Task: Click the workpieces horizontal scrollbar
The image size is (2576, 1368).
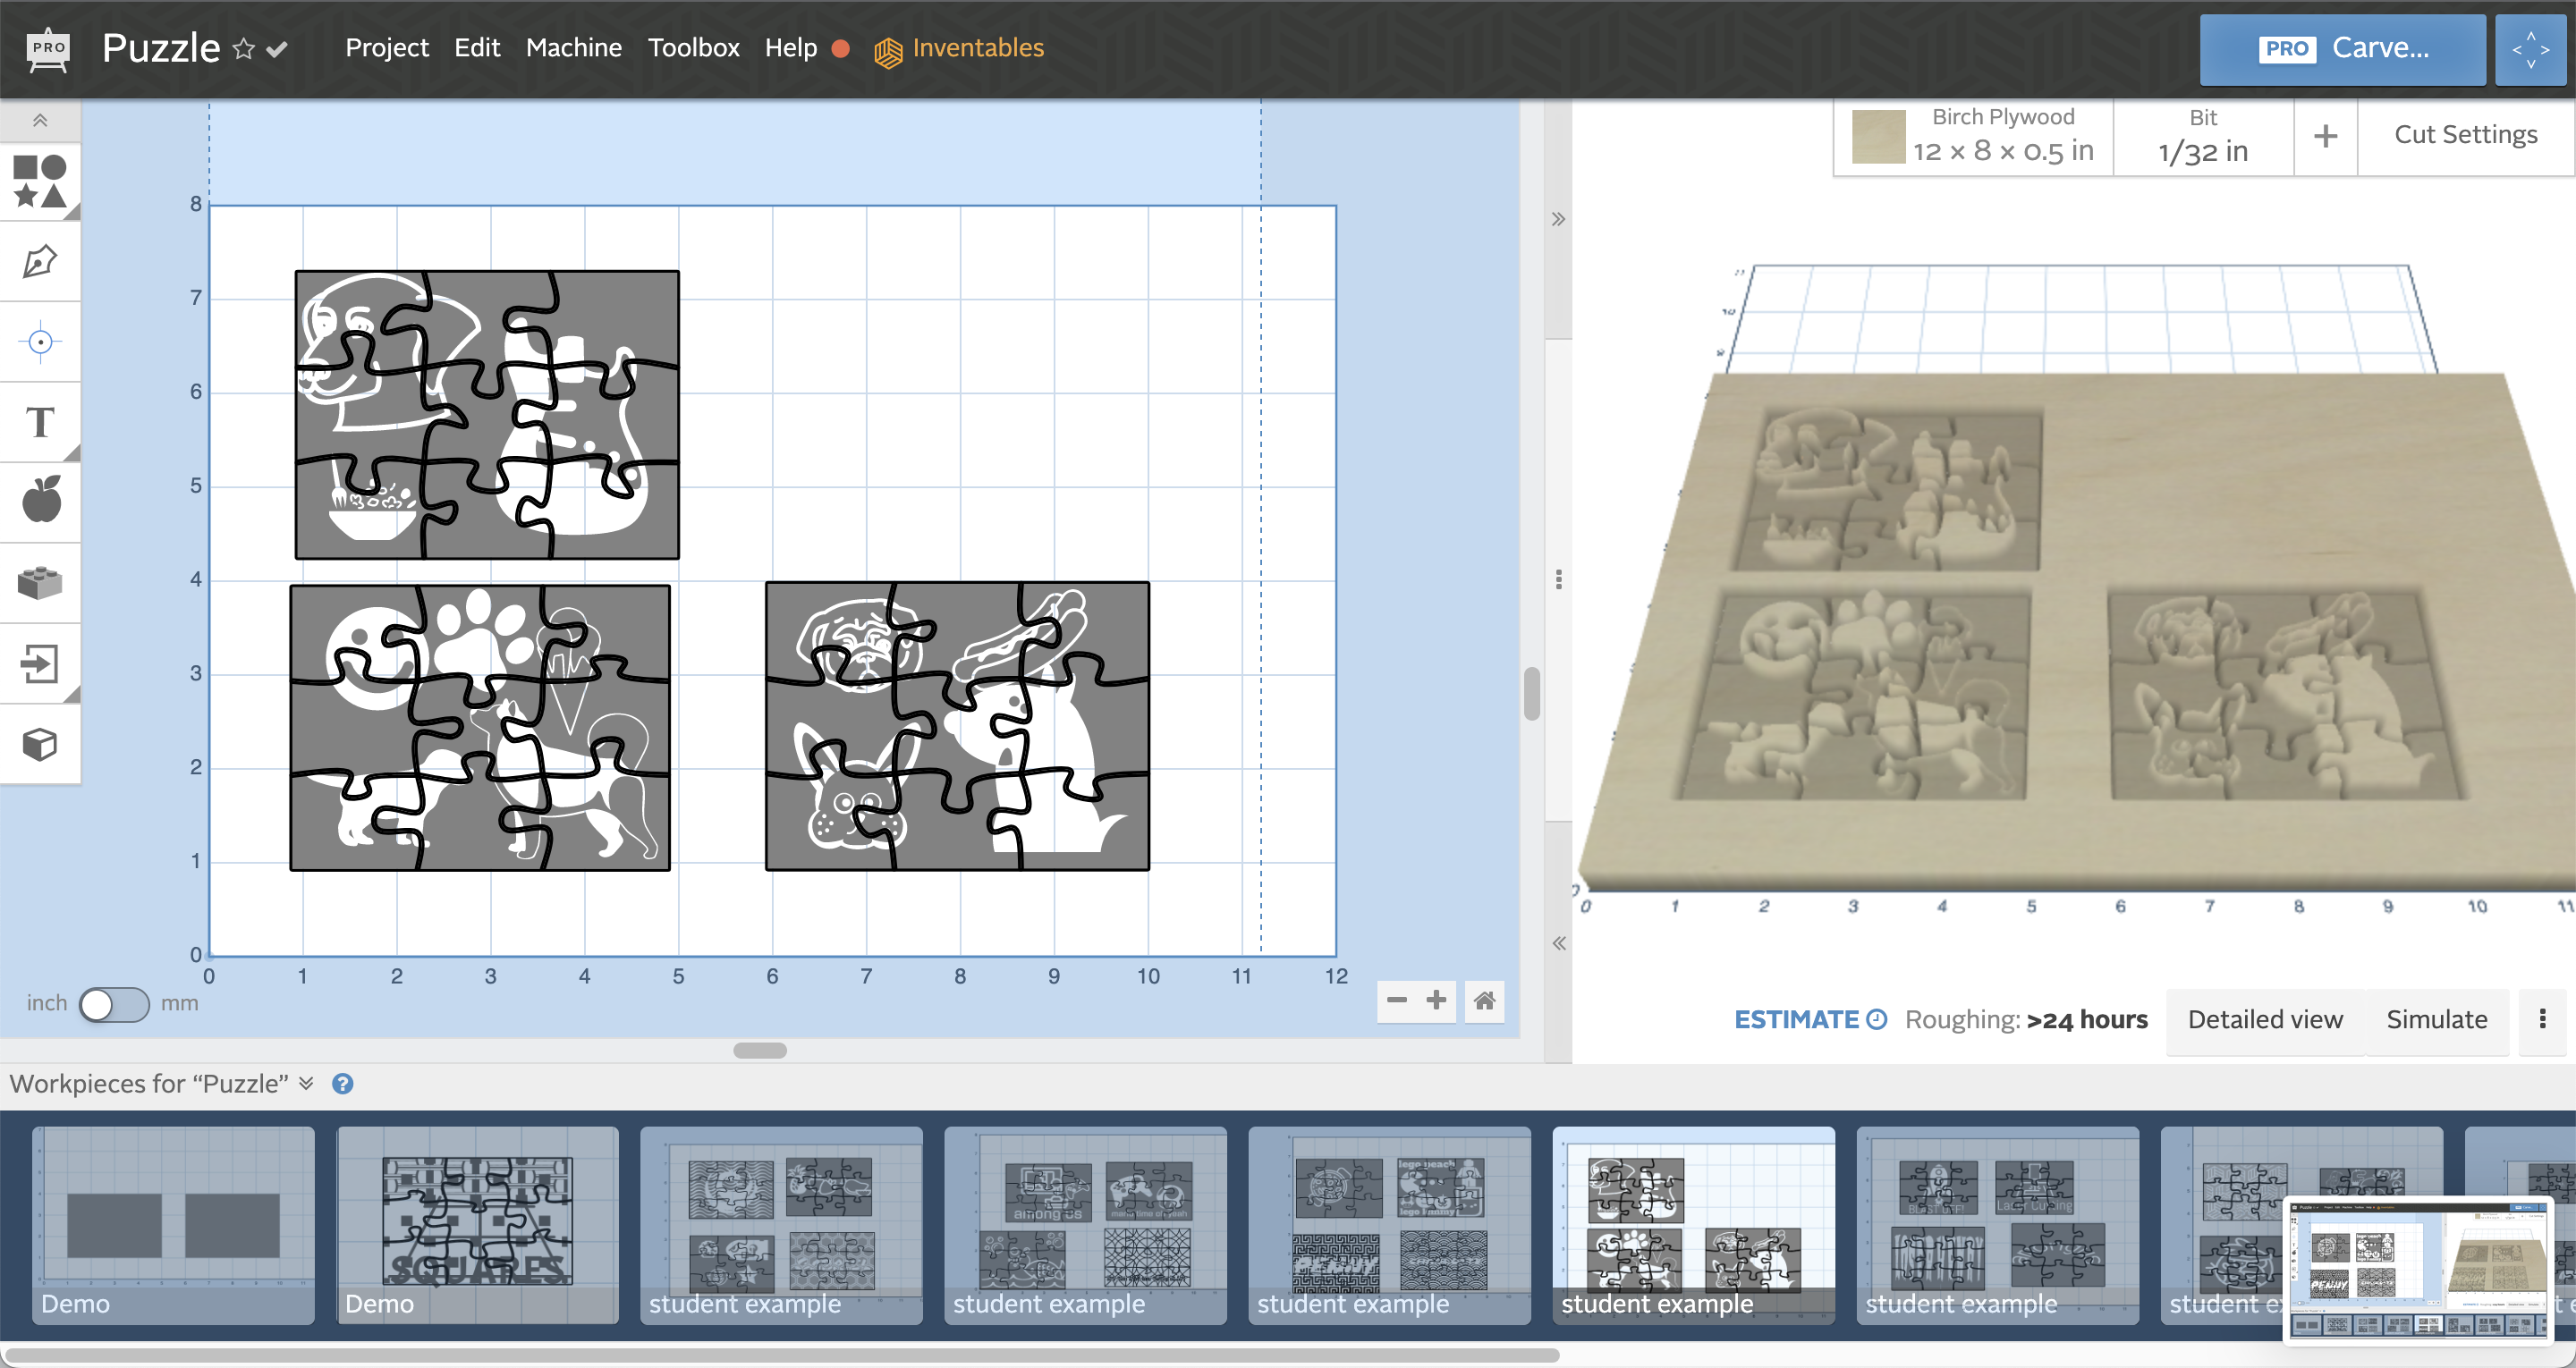Action: (x=780, y=1356)
